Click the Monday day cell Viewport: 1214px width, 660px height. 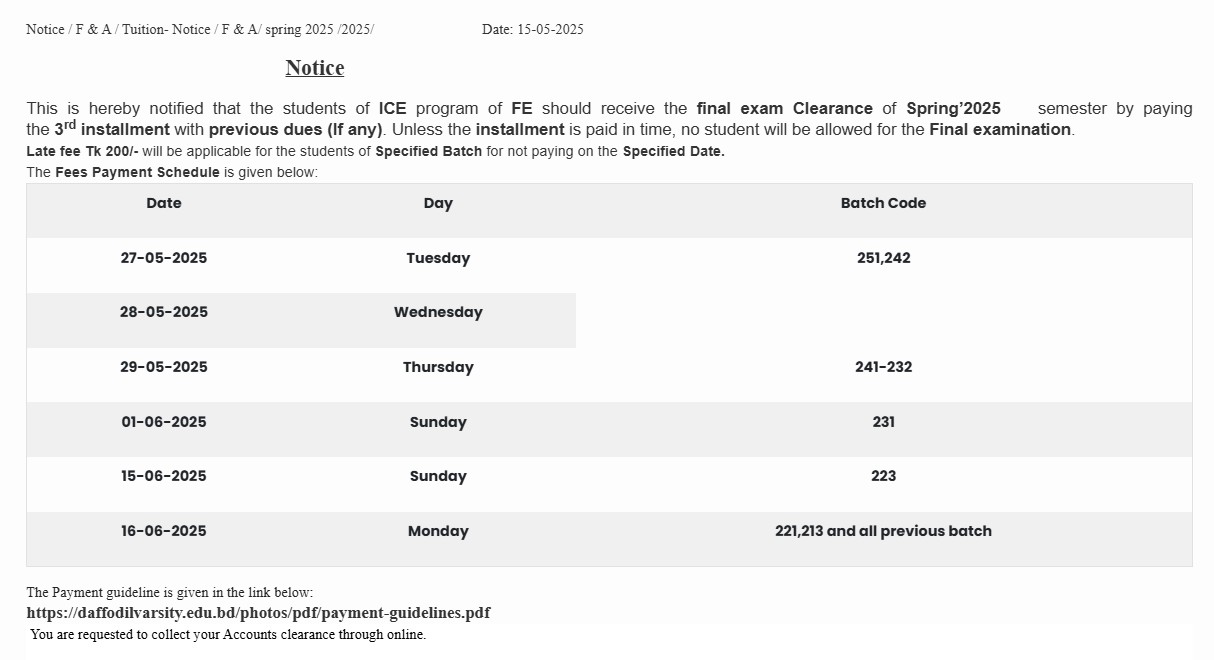pyautogui.click(x=438, y=531)
